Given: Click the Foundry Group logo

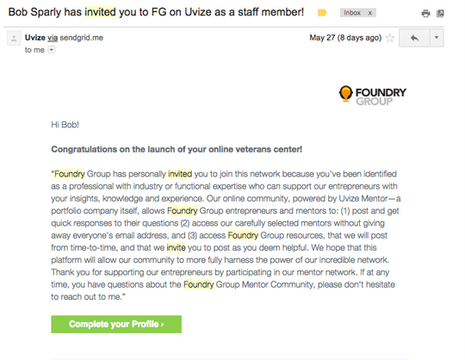Looking at the screenshot, I should pyautogui.click(x=372, y=96).
